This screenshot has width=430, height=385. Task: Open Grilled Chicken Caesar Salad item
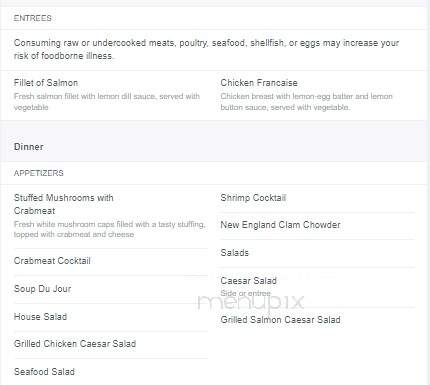(75, 344)
